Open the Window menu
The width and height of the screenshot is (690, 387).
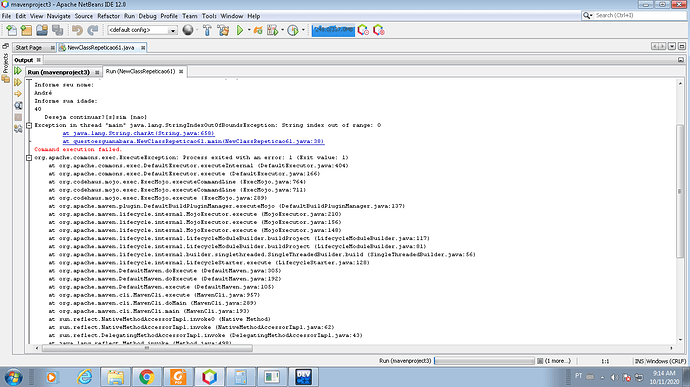tap(231, 16)
